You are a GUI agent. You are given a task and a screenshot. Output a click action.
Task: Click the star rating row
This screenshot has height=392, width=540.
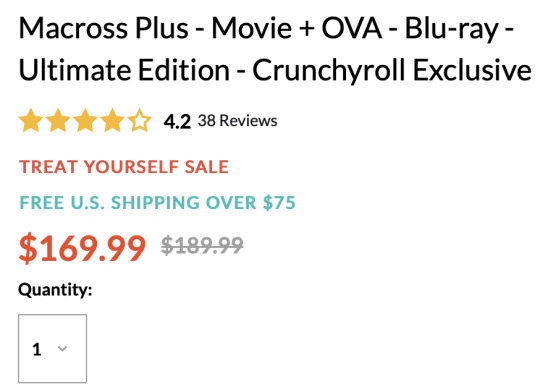click(85, 121)
